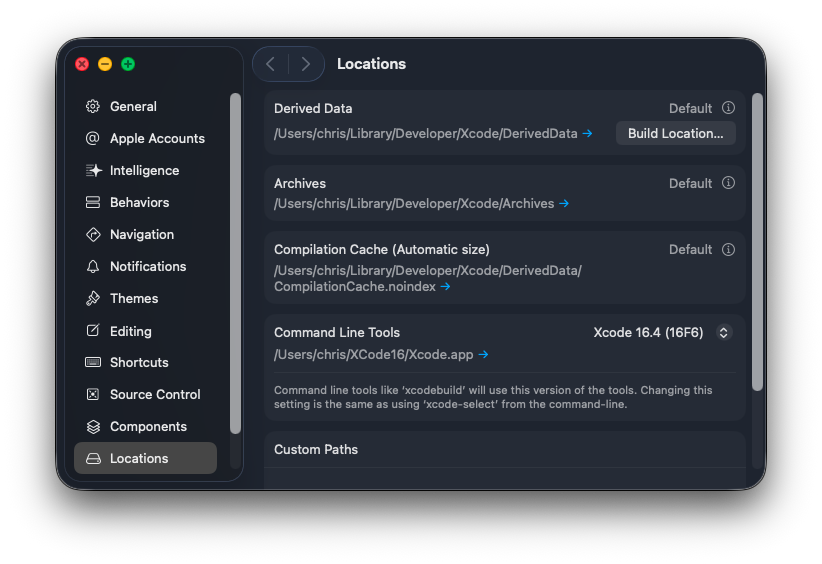Reveal Xcode.app path via arrow icon
The image size is (822, 564).
pos(483,355)
